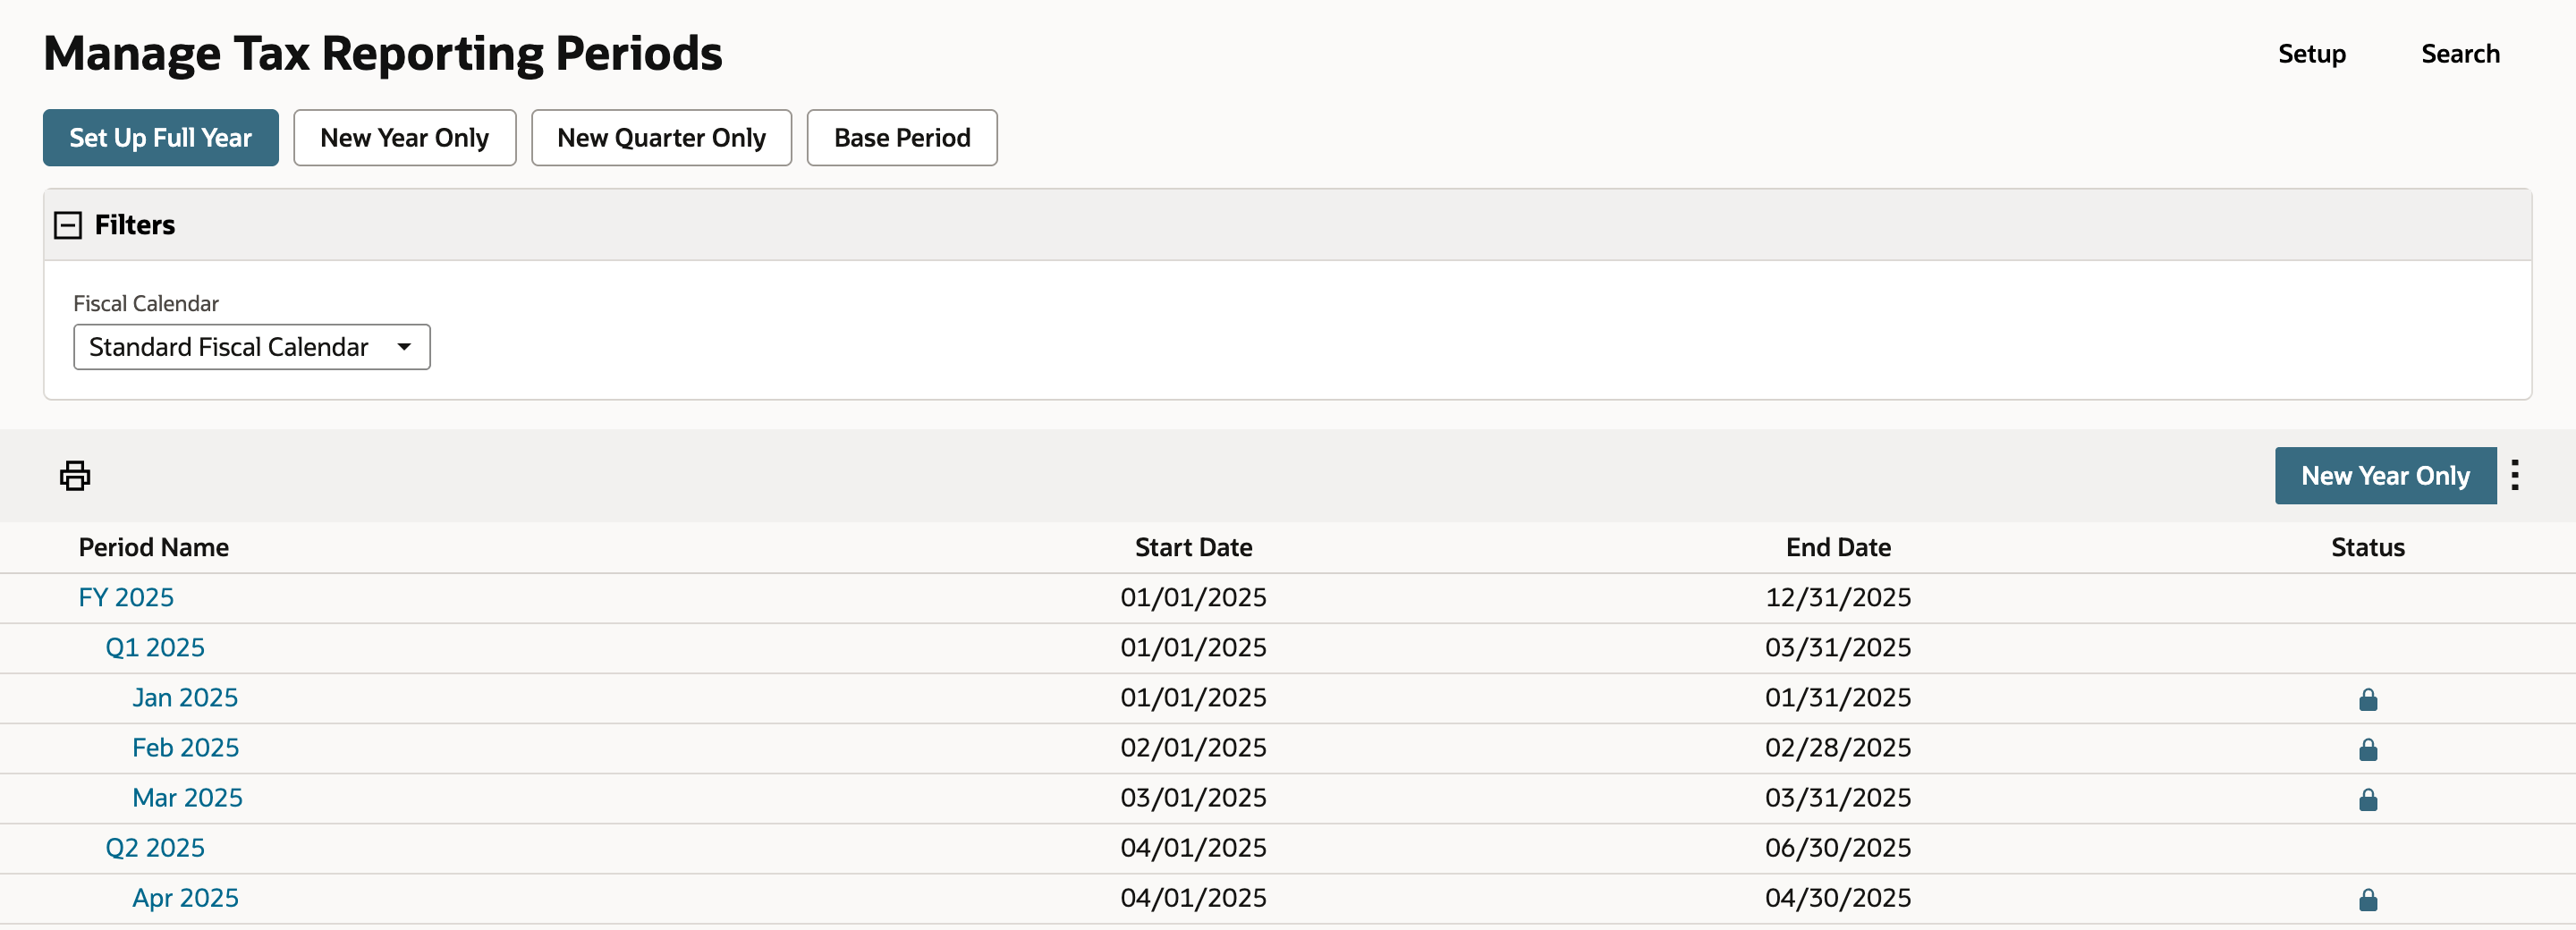Viewport: 2576px width, 930px height.
Task: Select start date 03/01/2025
Action: pyautogui.click(x=1193, y=797)
